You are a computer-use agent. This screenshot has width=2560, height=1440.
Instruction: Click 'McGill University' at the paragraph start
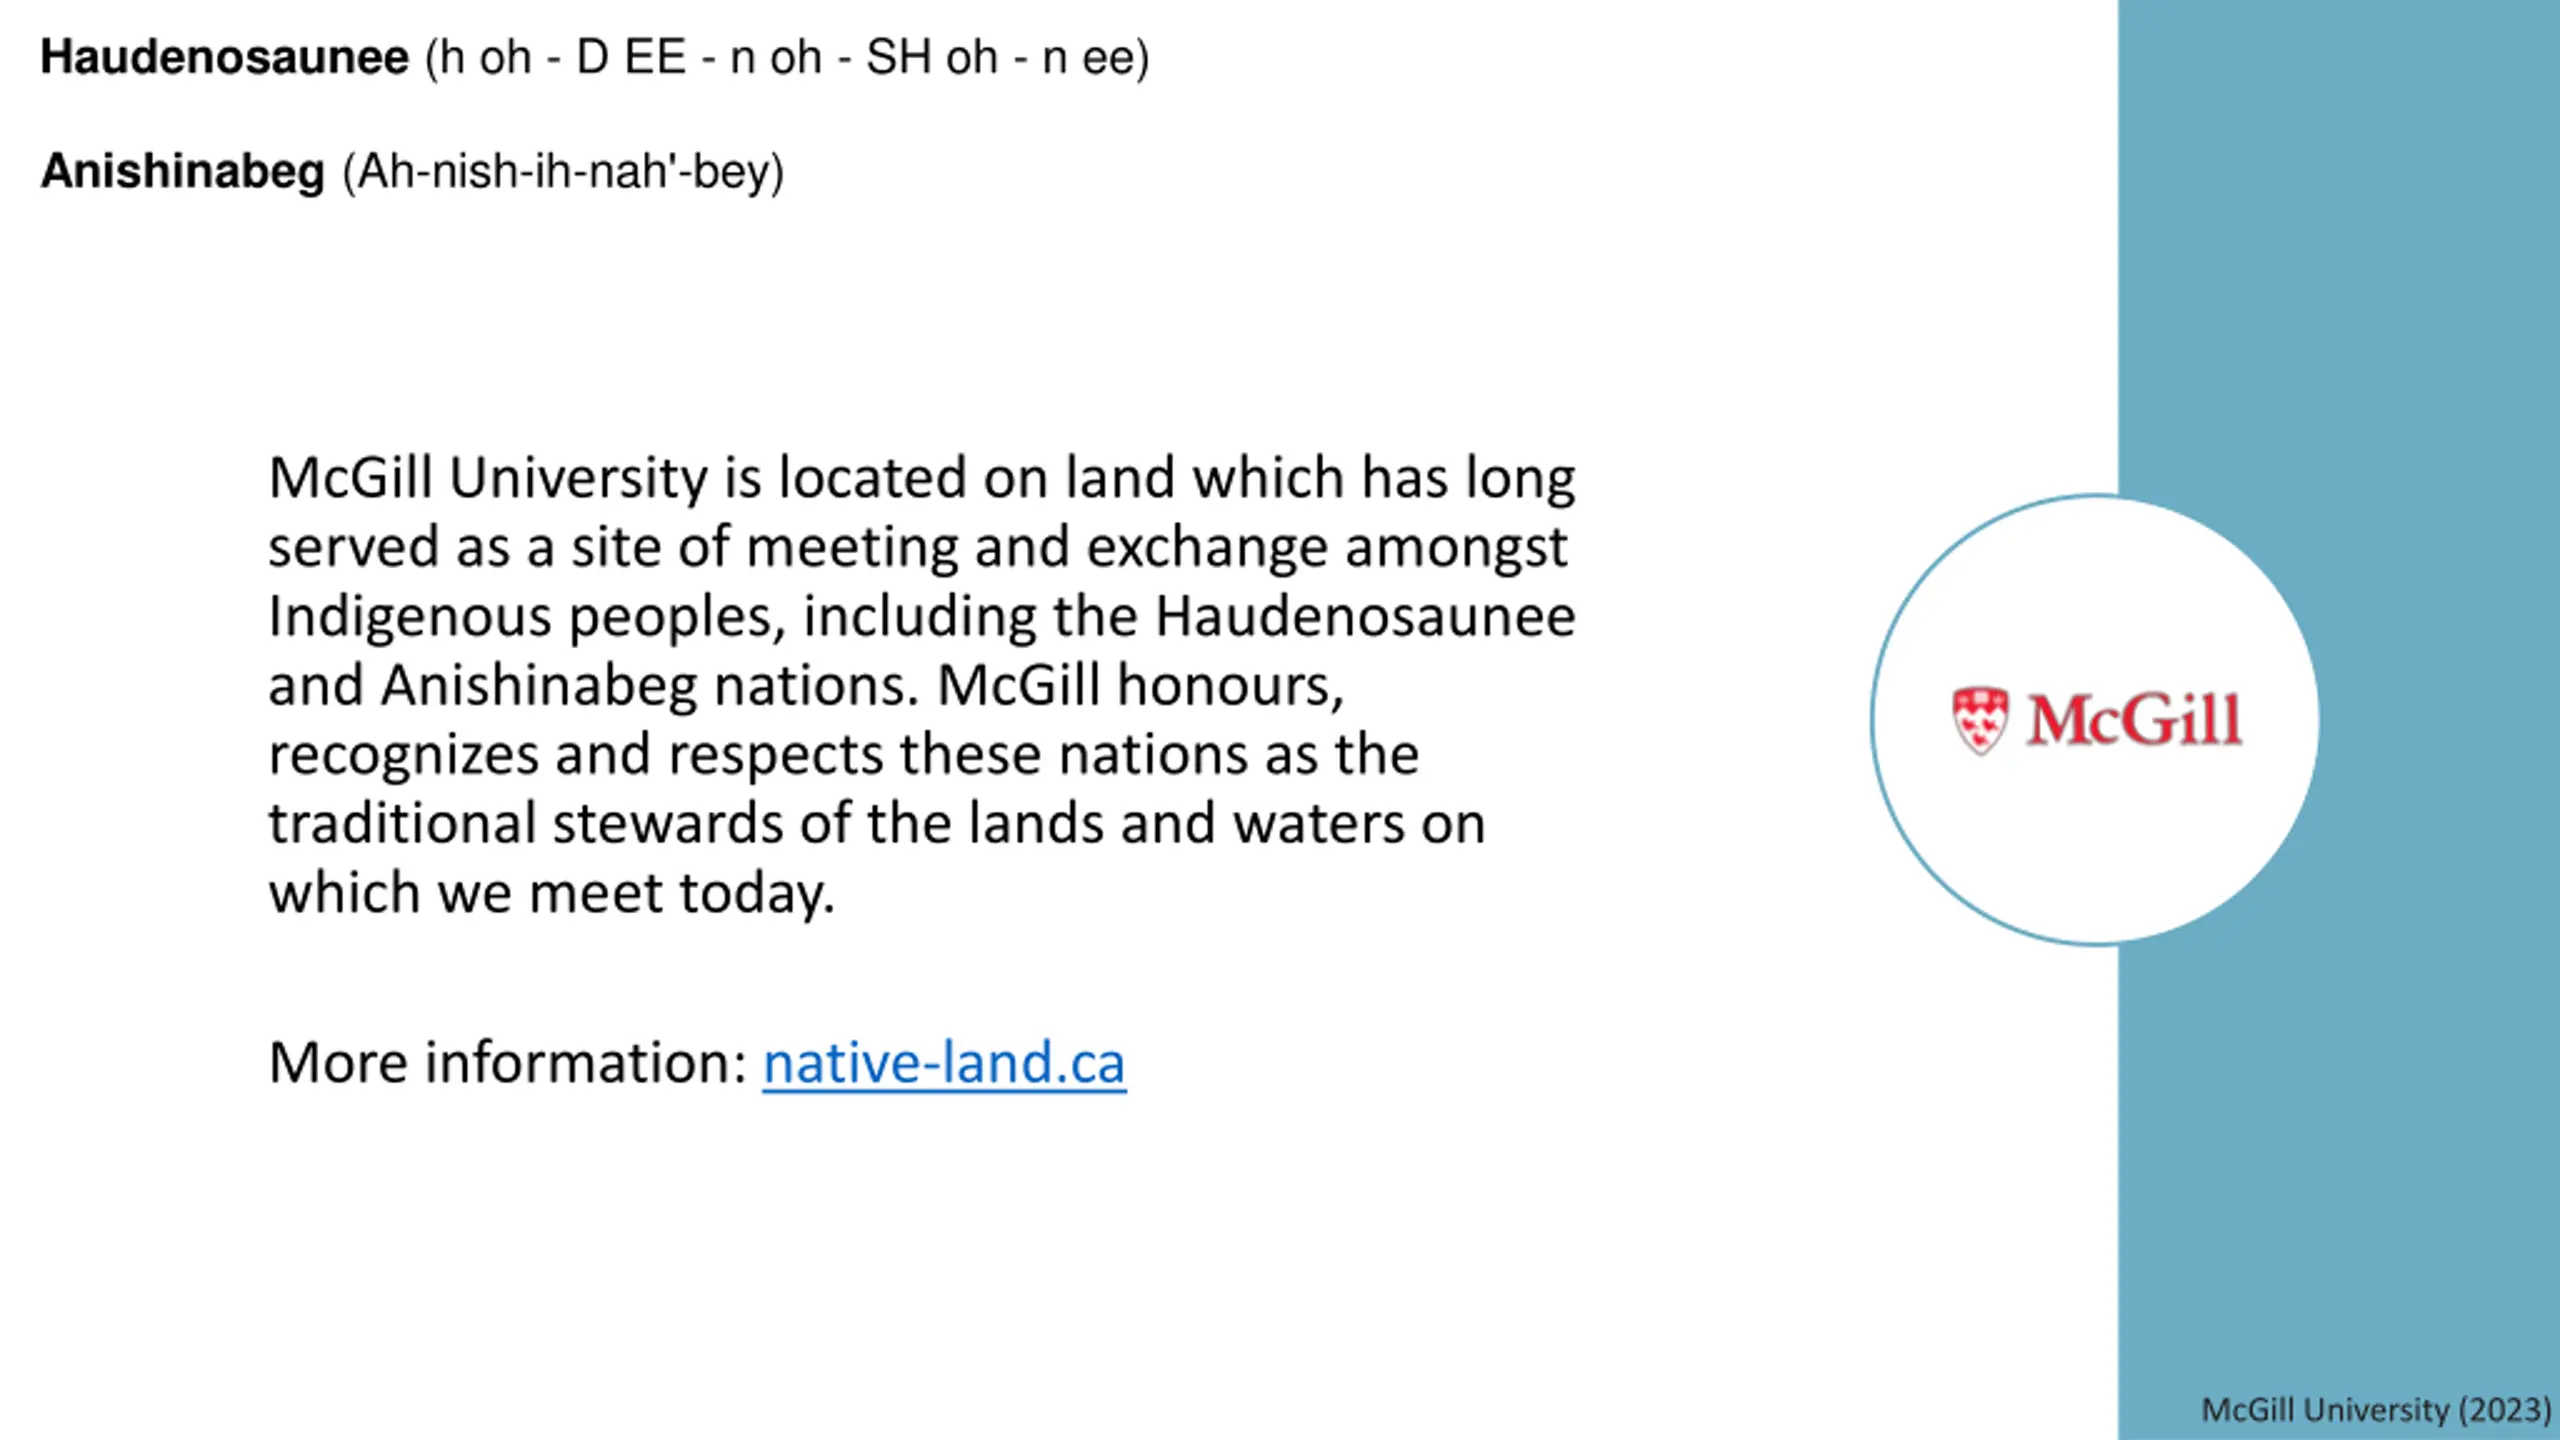pos(488,479)
